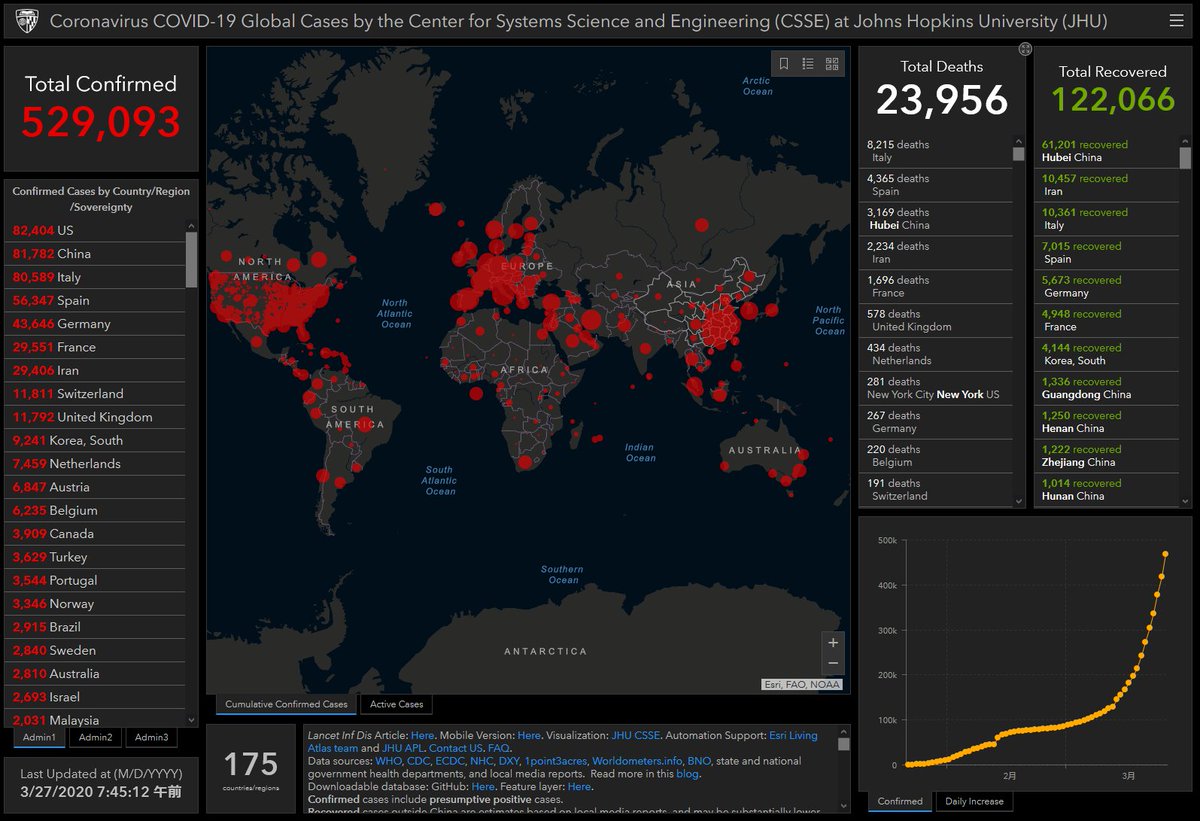Open the basemap gallery grid icon
Viewport: 1200px width, 821px height.
pyautogui.click(x=832, y=64)
